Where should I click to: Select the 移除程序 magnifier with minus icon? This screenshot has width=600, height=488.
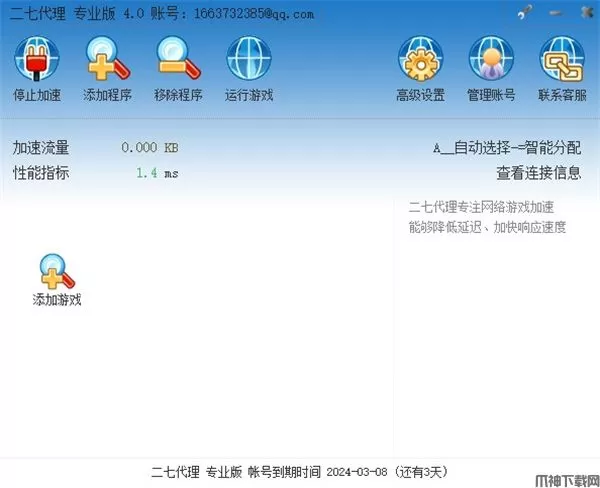tap(178, 59)
